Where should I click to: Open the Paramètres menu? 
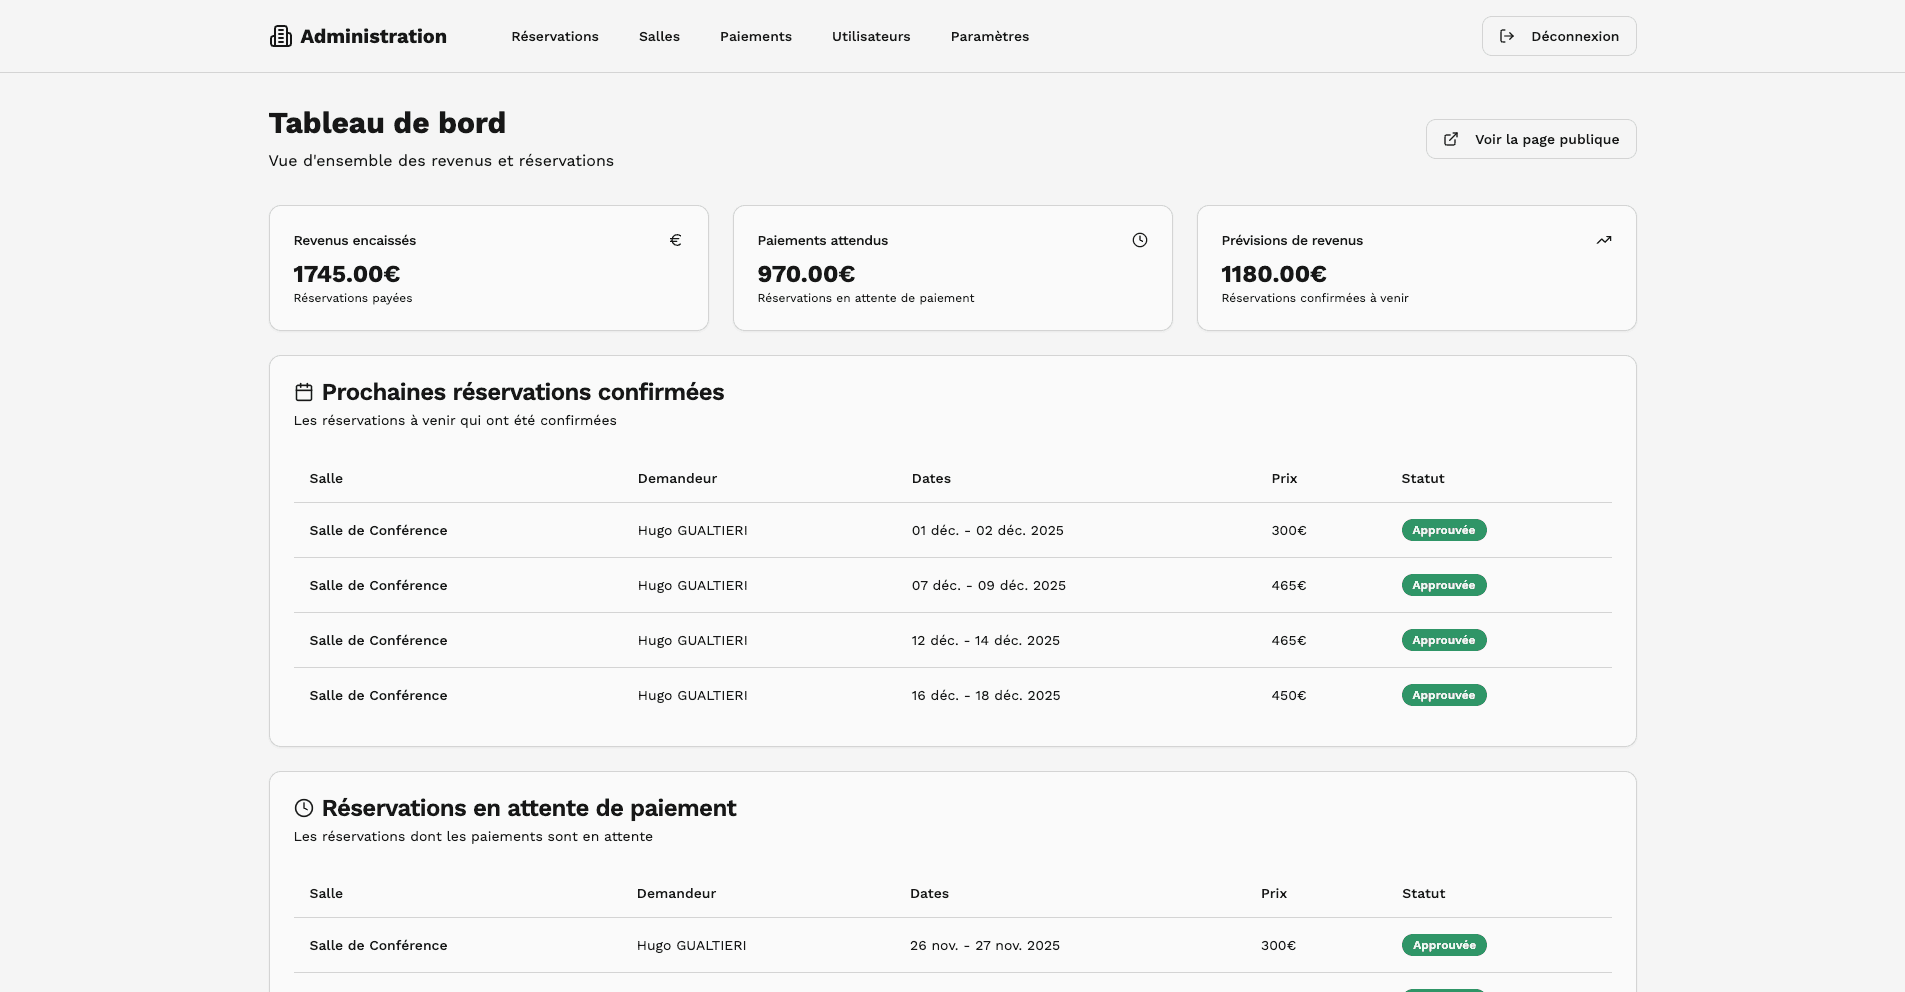990,36
